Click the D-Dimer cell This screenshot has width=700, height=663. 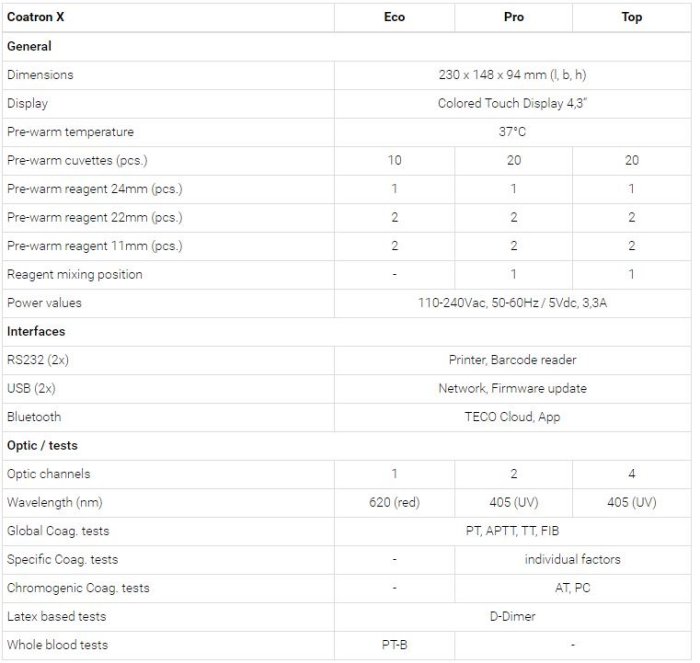coord(512,616)
